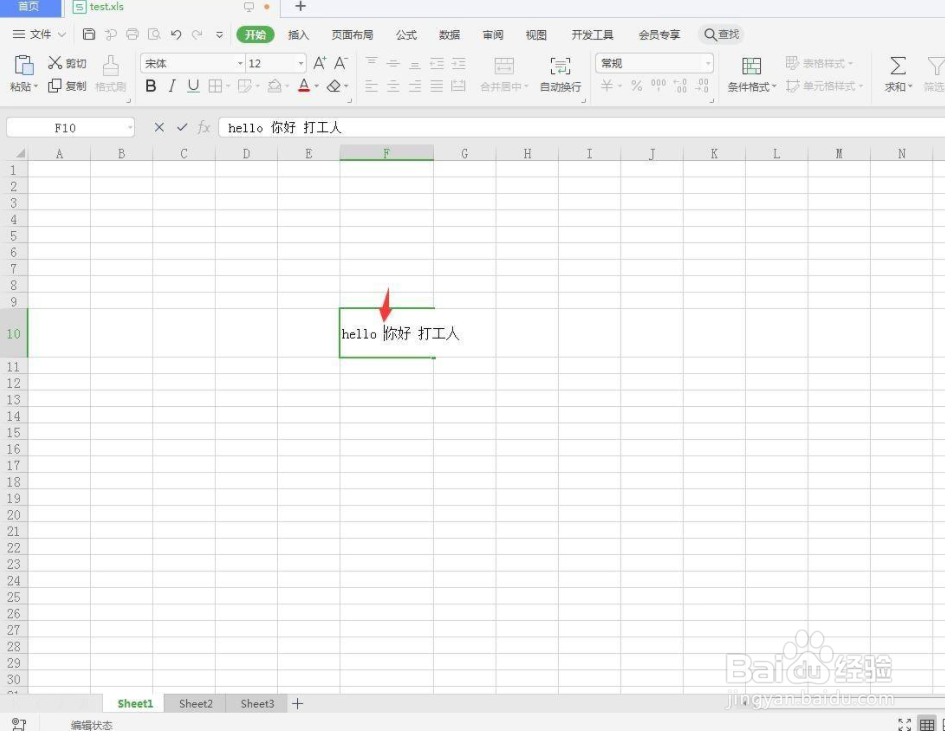Click the fx insert function icon

pyautogui.click(x=203, y=127)
